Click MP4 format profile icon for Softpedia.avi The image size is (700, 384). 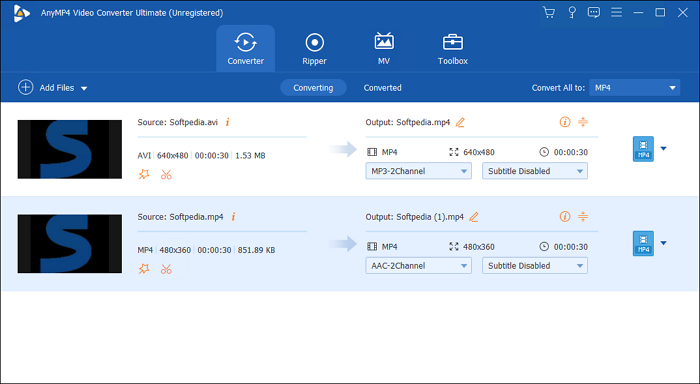coord(643,149)
